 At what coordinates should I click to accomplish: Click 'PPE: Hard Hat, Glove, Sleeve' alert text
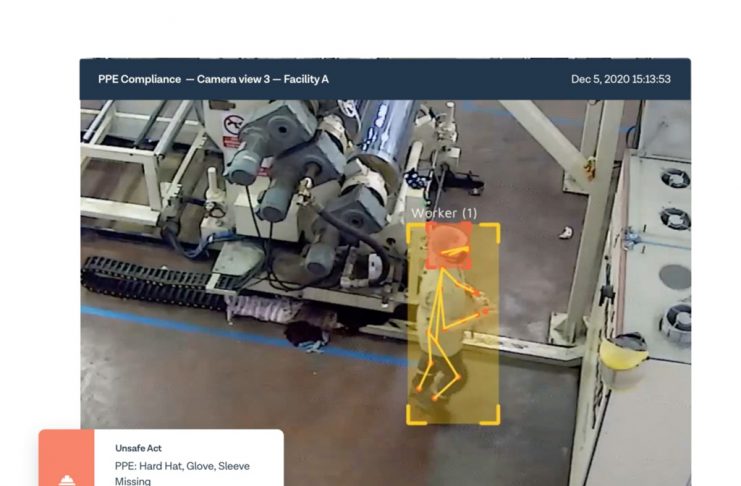point(182,466)
